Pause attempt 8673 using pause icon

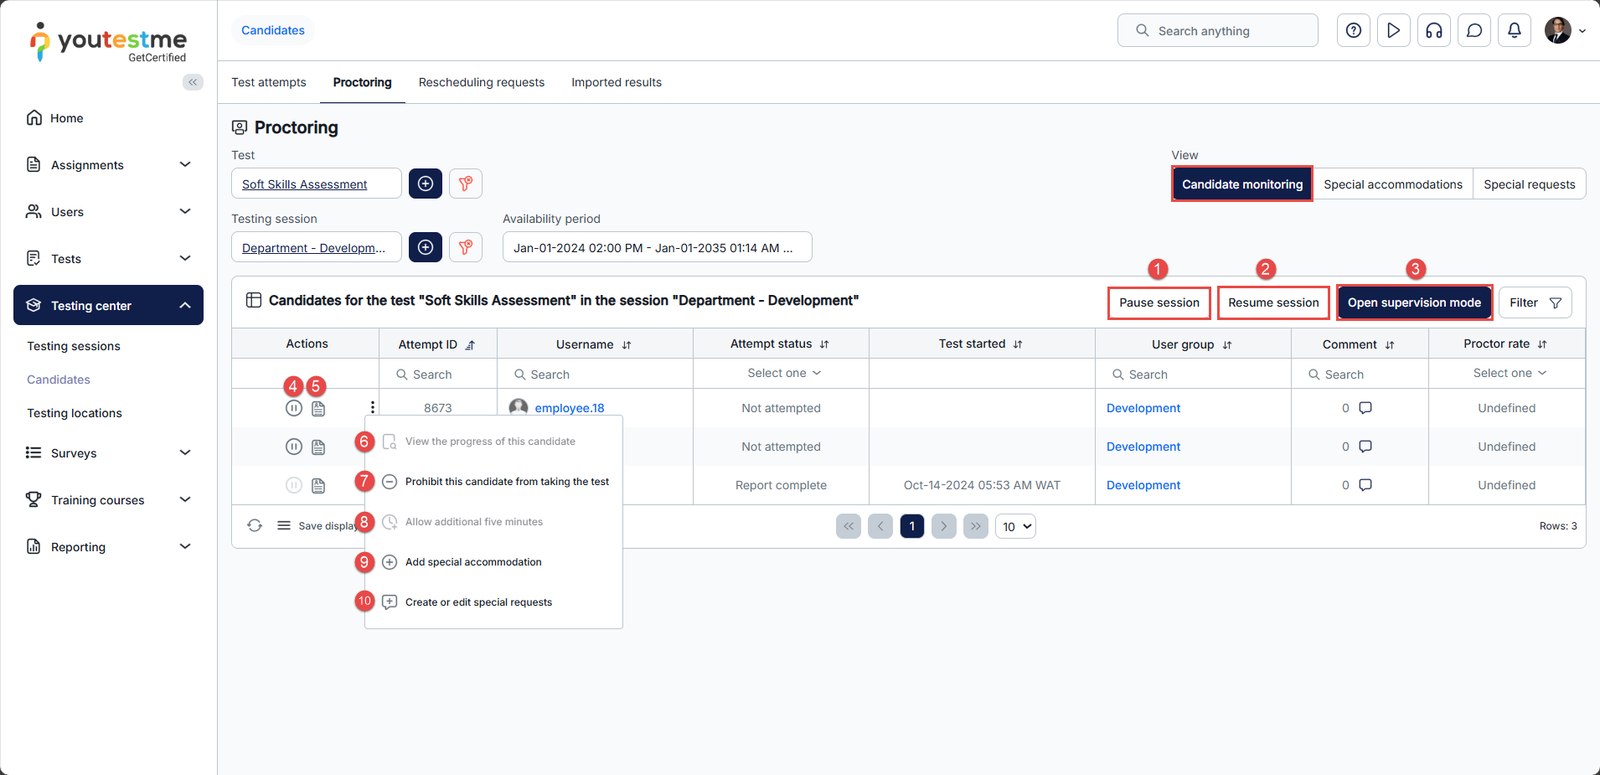[x=294, y=408]
